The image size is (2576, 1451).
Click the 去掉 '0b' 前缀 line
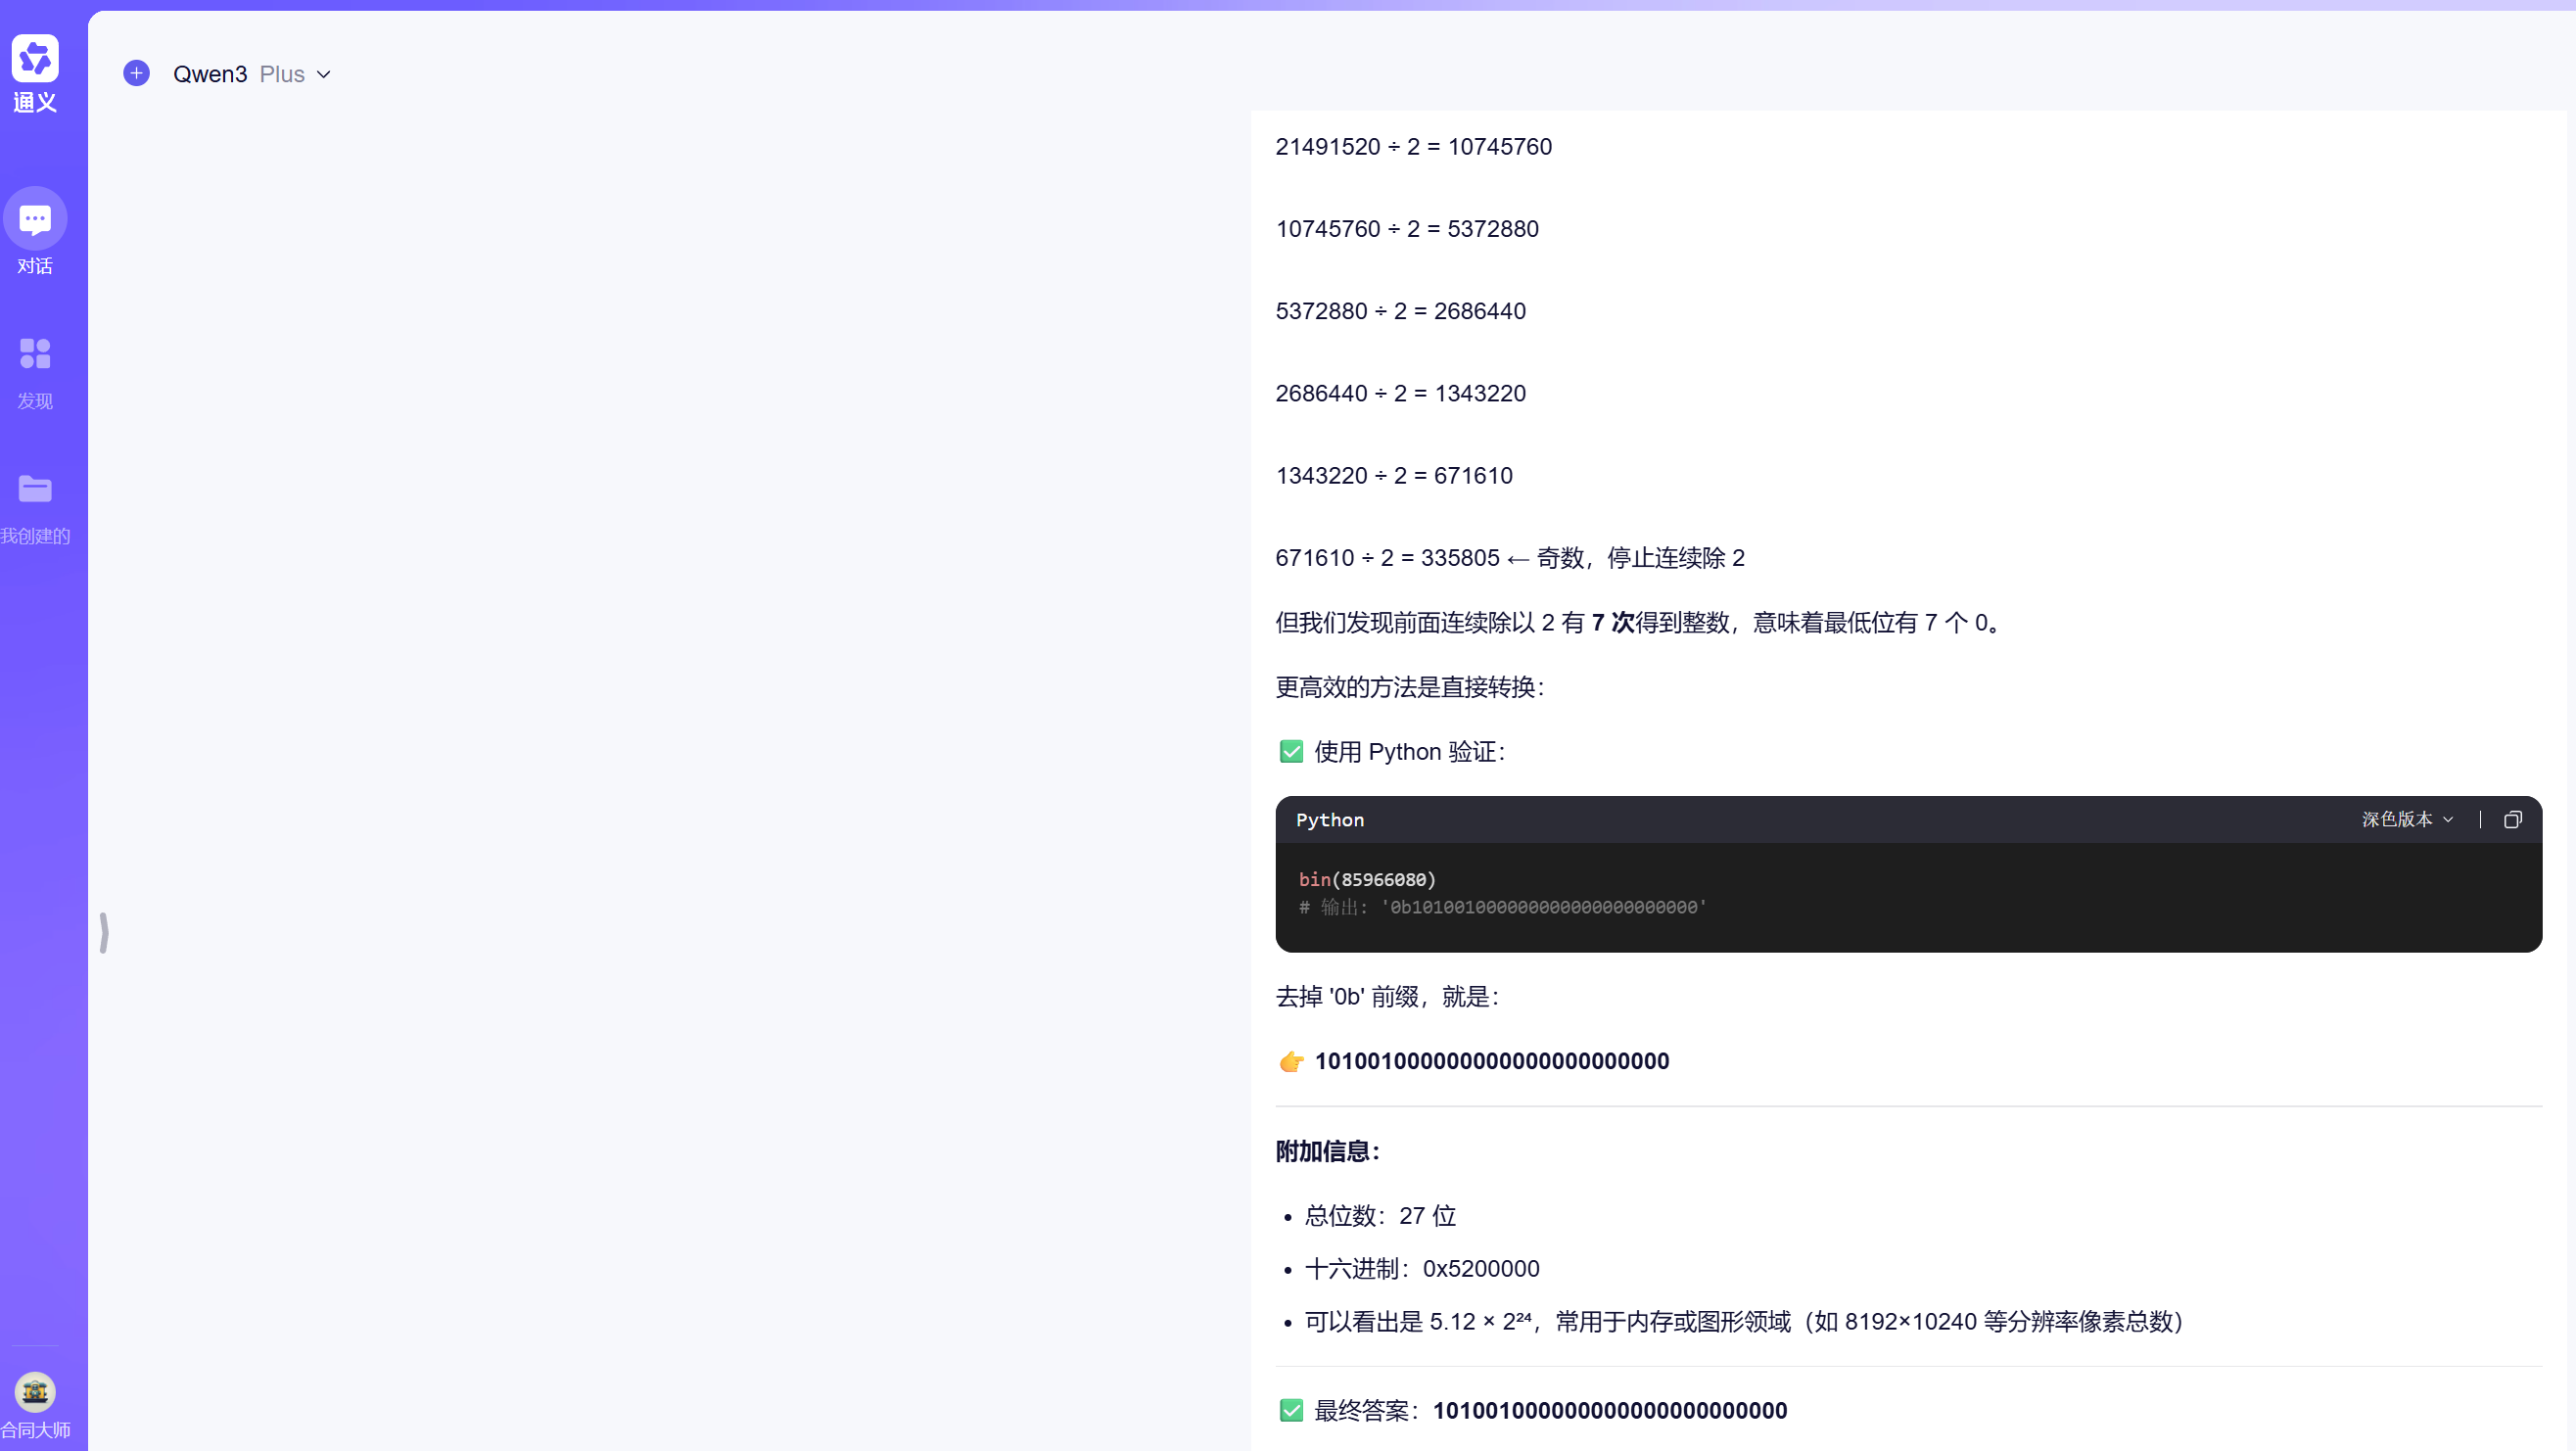[1387, 997]
